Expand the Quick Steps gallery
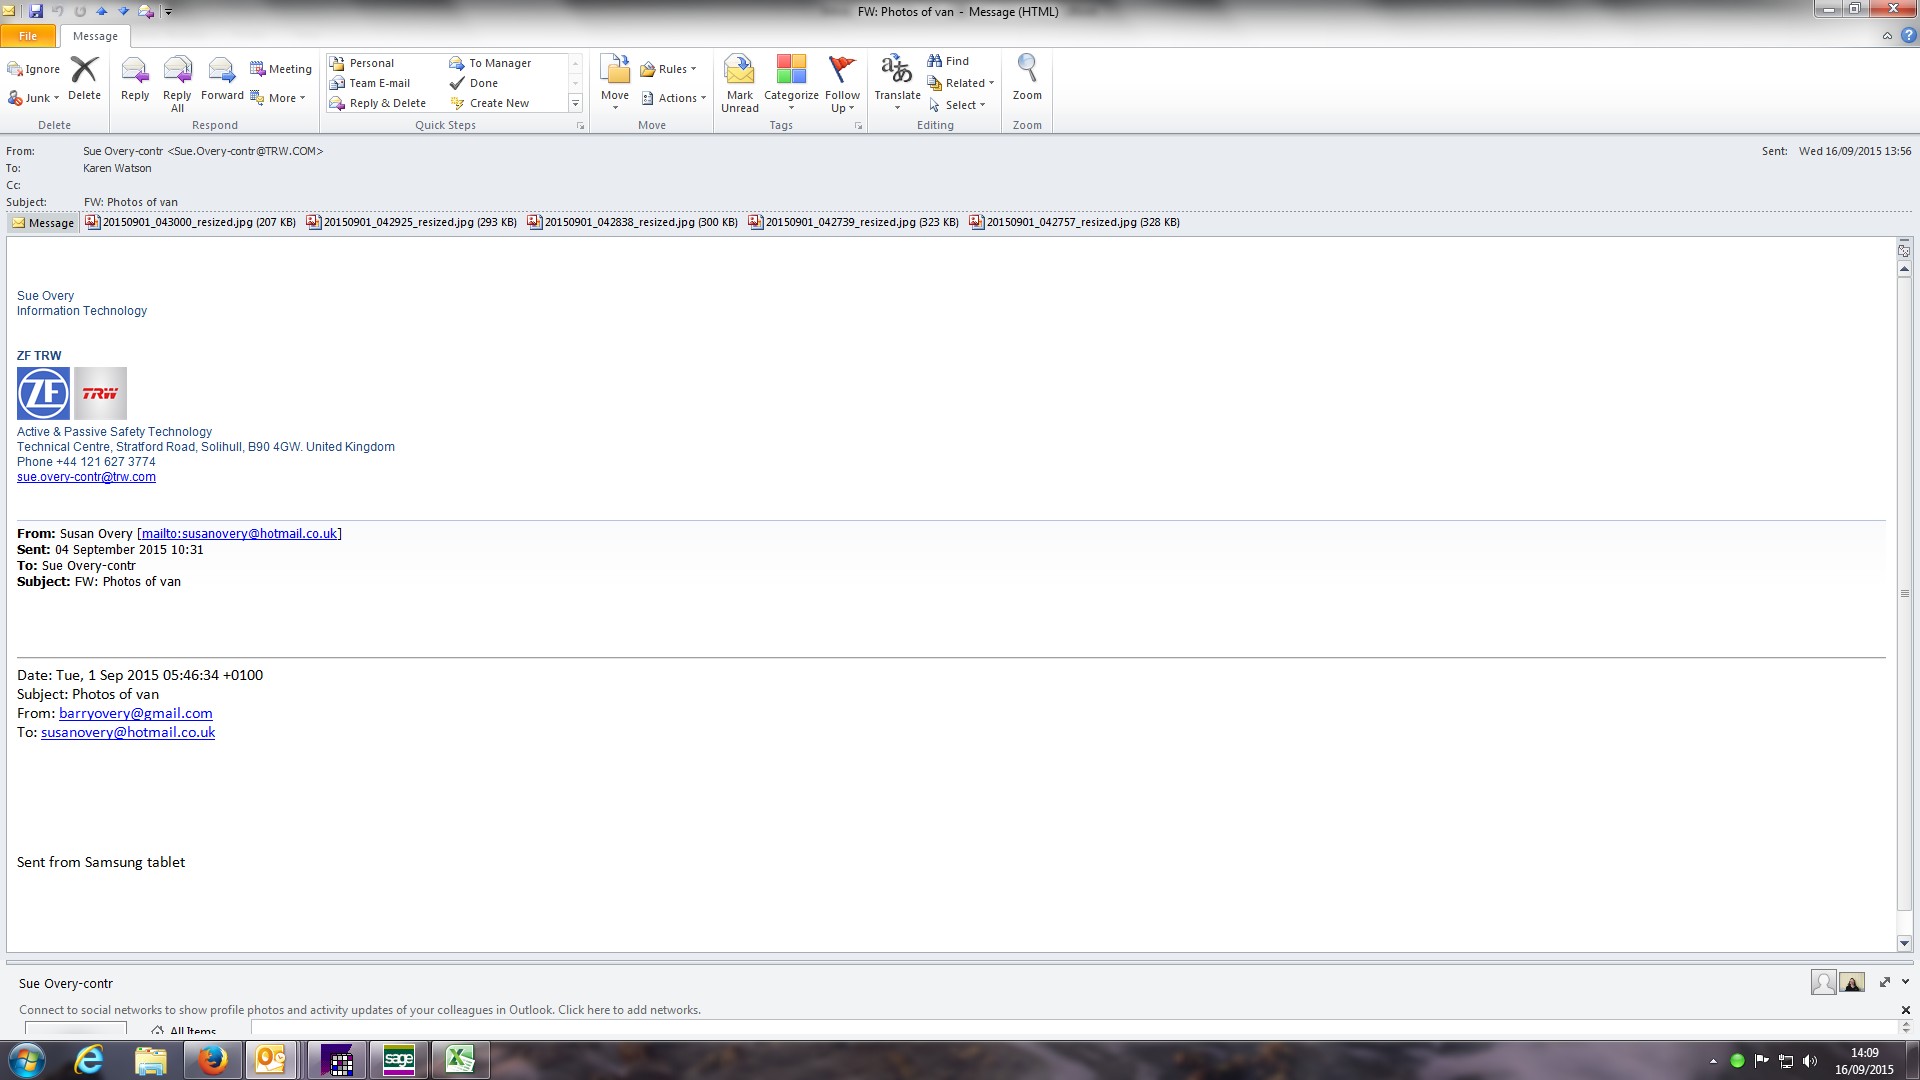 [575, 103]
